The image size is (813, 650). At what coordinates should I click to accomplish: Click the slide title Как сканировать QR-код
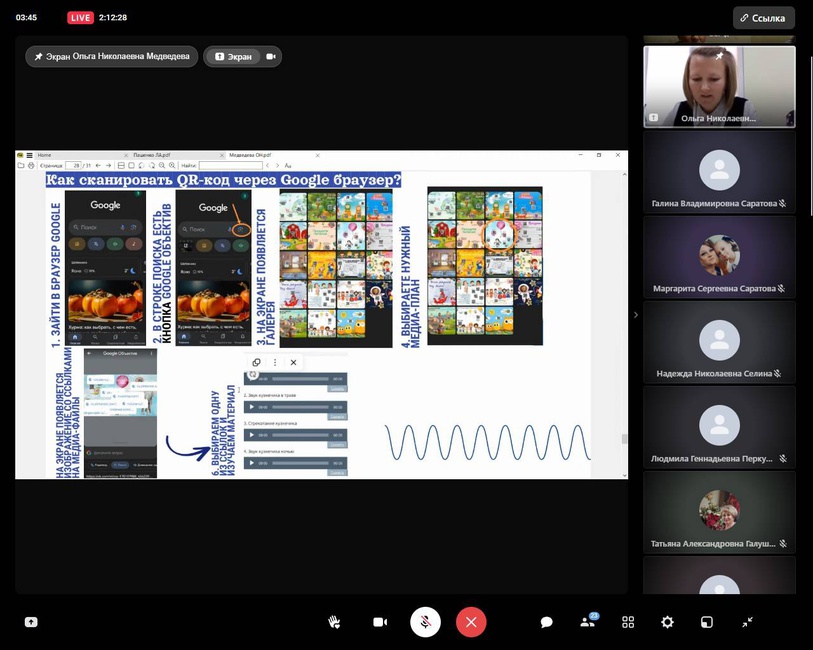(223, 180)
